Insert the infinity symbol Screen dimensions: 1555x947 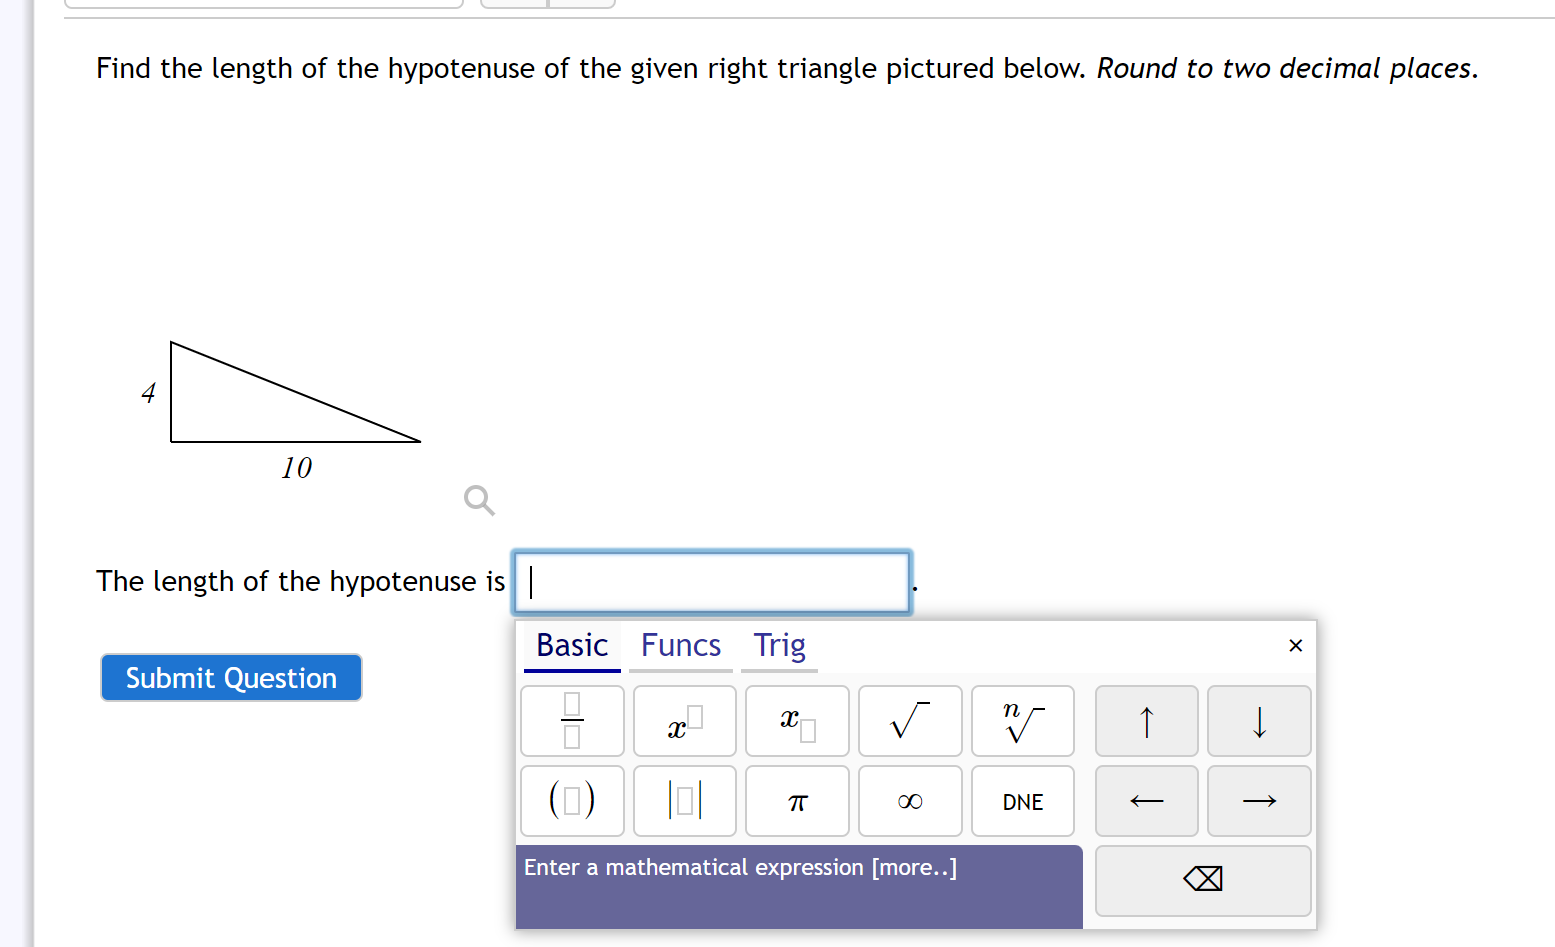(x=910, y=801)
